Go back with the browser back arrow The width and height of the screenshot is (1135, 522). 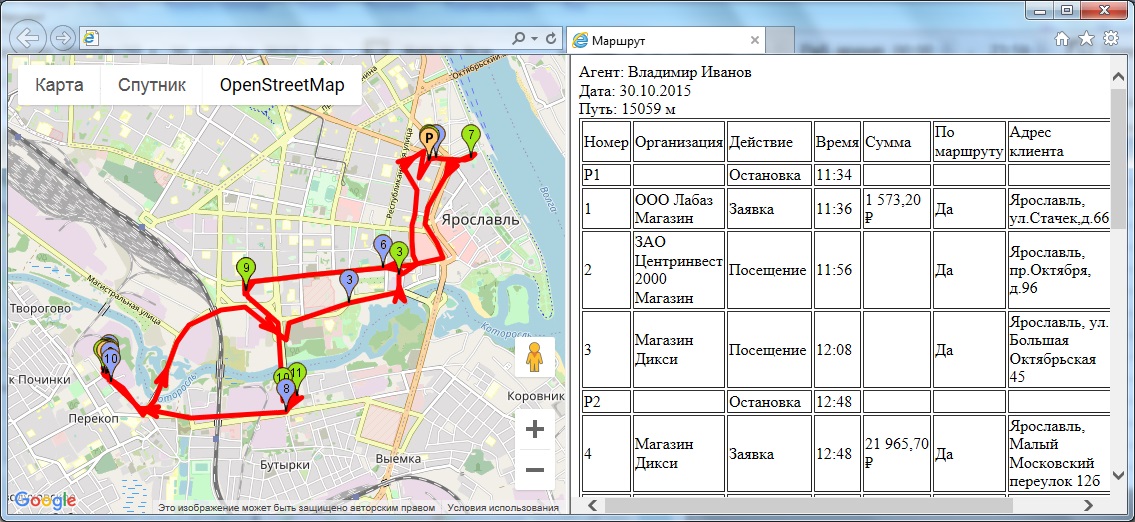30,38
